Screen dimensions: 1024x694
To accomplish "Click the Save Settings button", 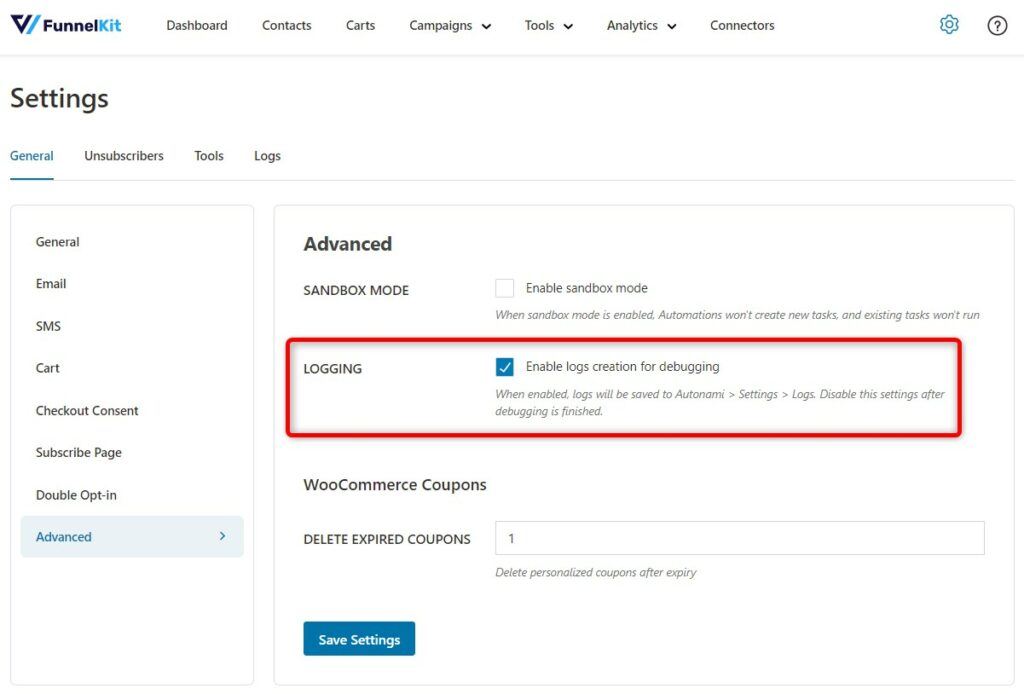I will pos(359,639).
